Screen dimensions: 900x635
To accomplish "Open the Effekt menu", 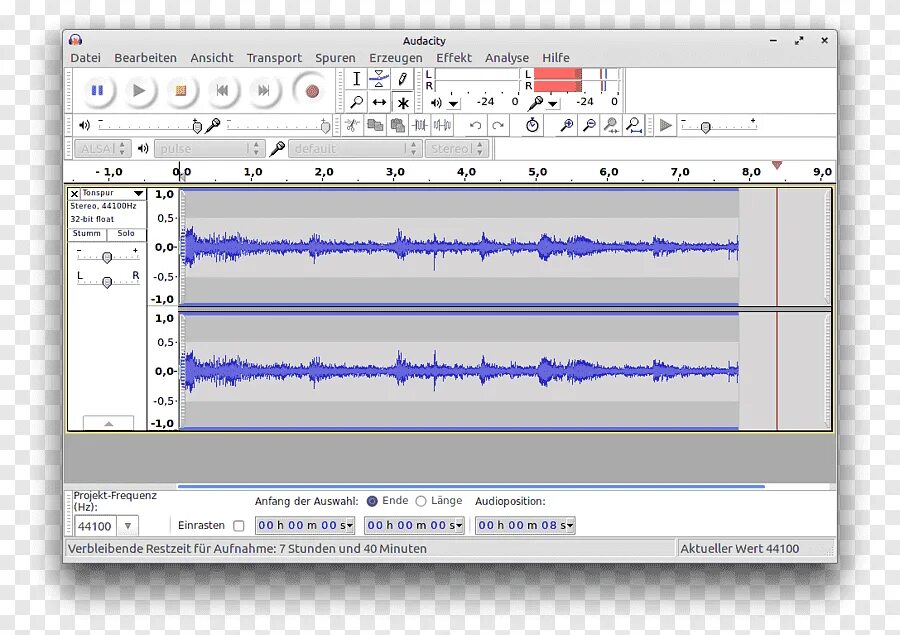I will click(453, 57).
